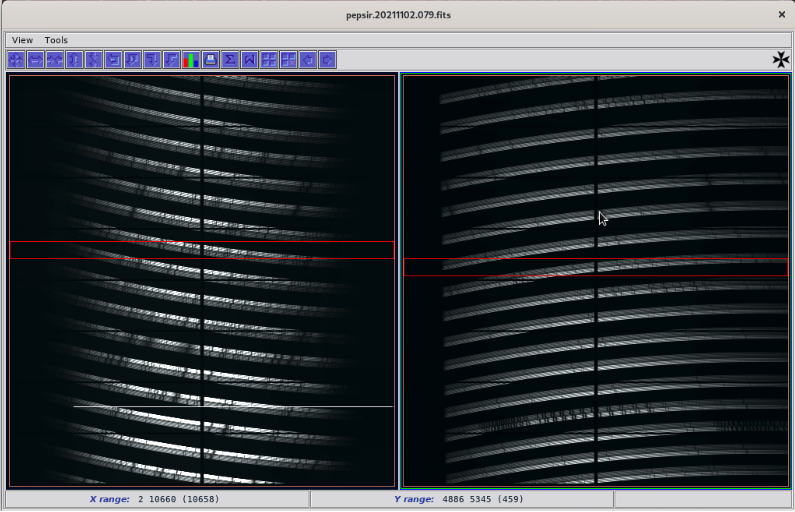
Task: Click the grid icon with red X
Action: [x=288, y=60]
